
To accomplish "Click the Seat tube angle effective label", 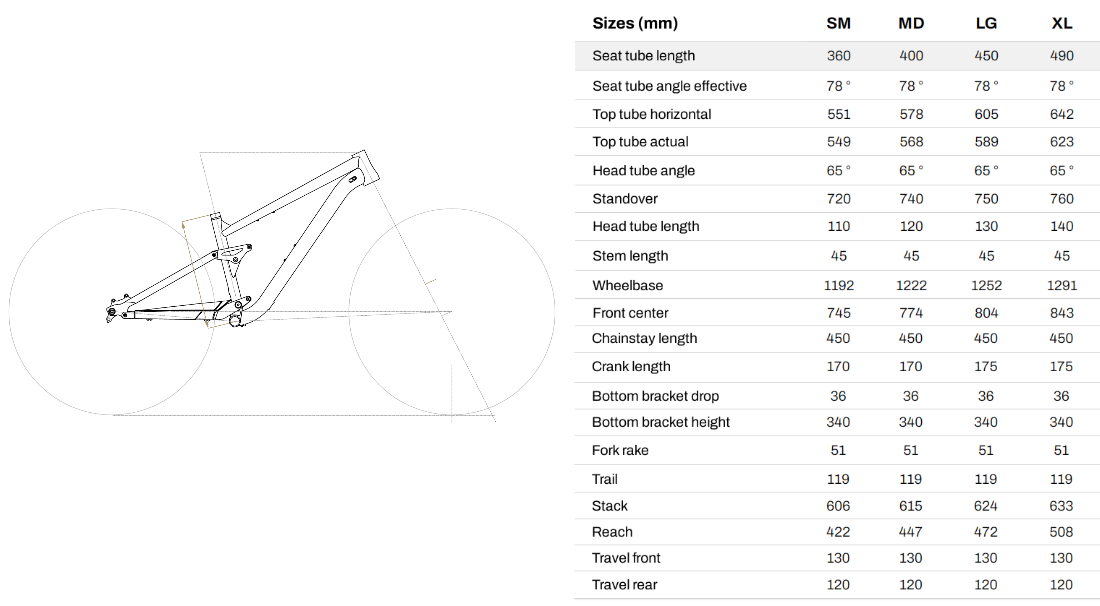I will click(669, 86).
